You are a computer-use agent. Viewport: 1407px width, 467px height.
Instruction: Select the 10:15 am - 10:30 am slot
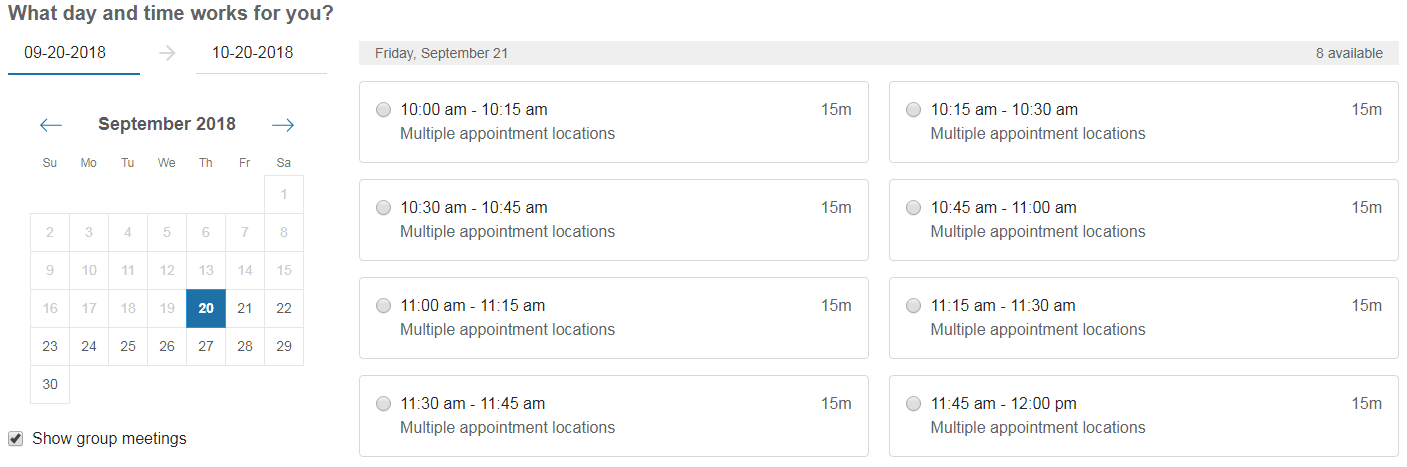pos(914,110)
